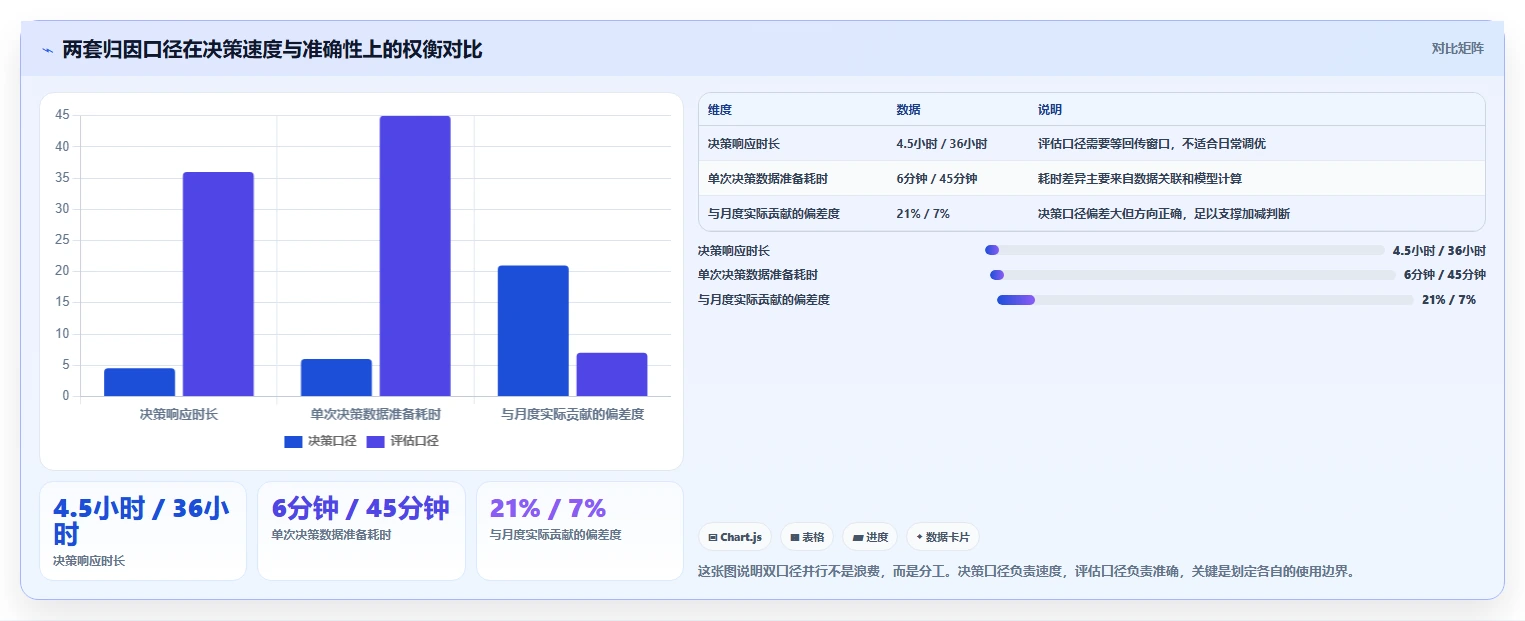Click the x-axis label 单次决策数据准备耗时

[375, 414]
